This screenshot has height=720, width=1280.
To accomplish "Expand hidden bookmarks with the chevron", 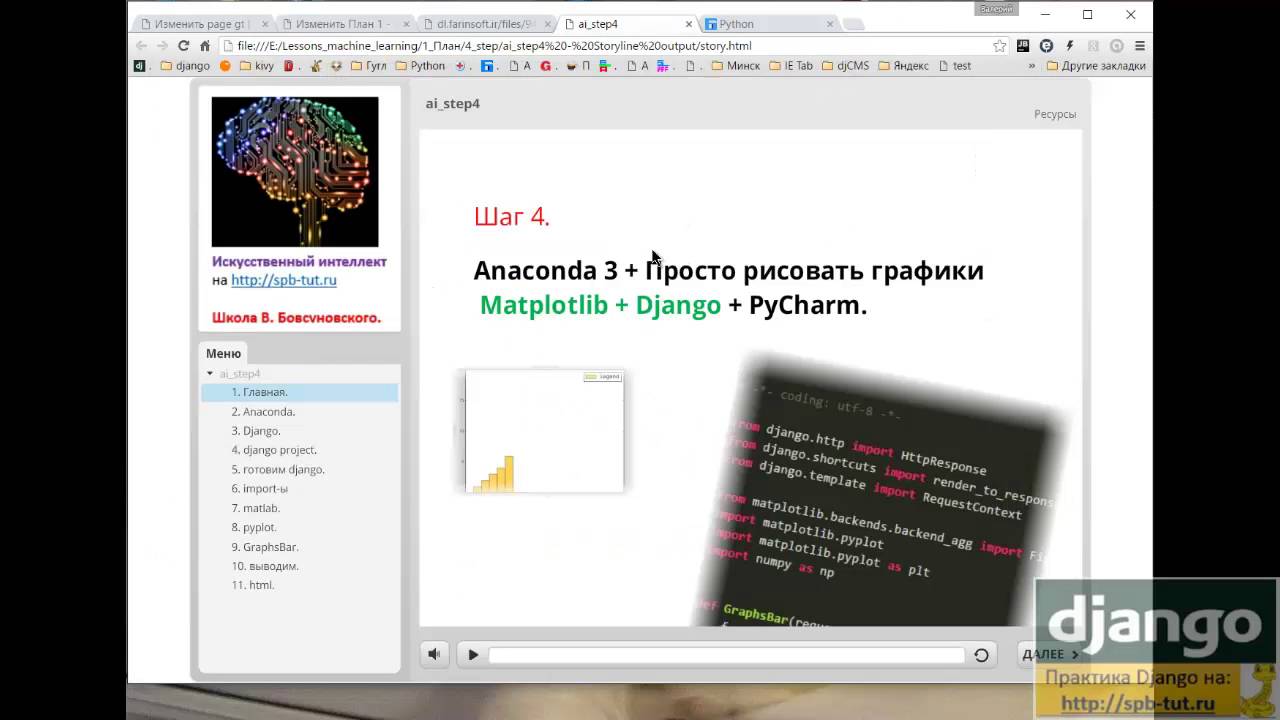I will [1032, 66].
